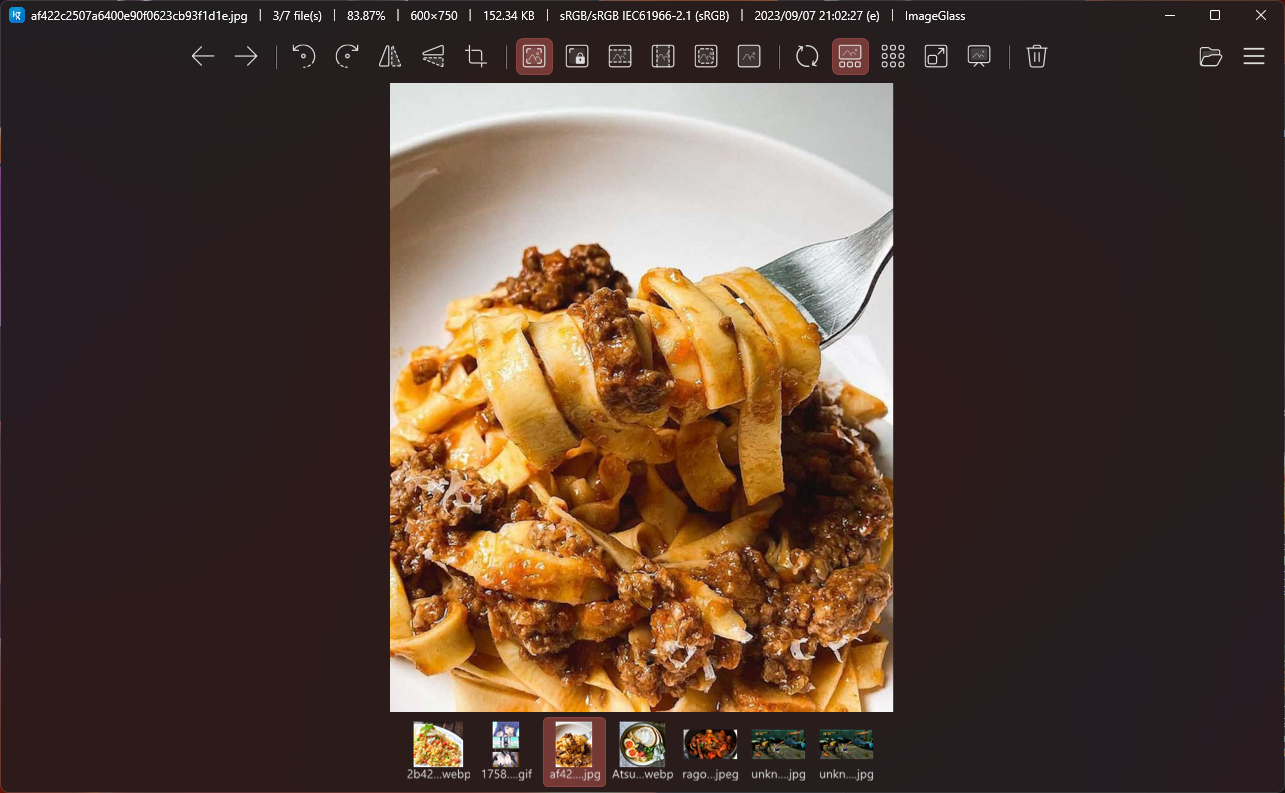
Task: Select the af42....jpg thumbnail
Action: click(574, 751)
